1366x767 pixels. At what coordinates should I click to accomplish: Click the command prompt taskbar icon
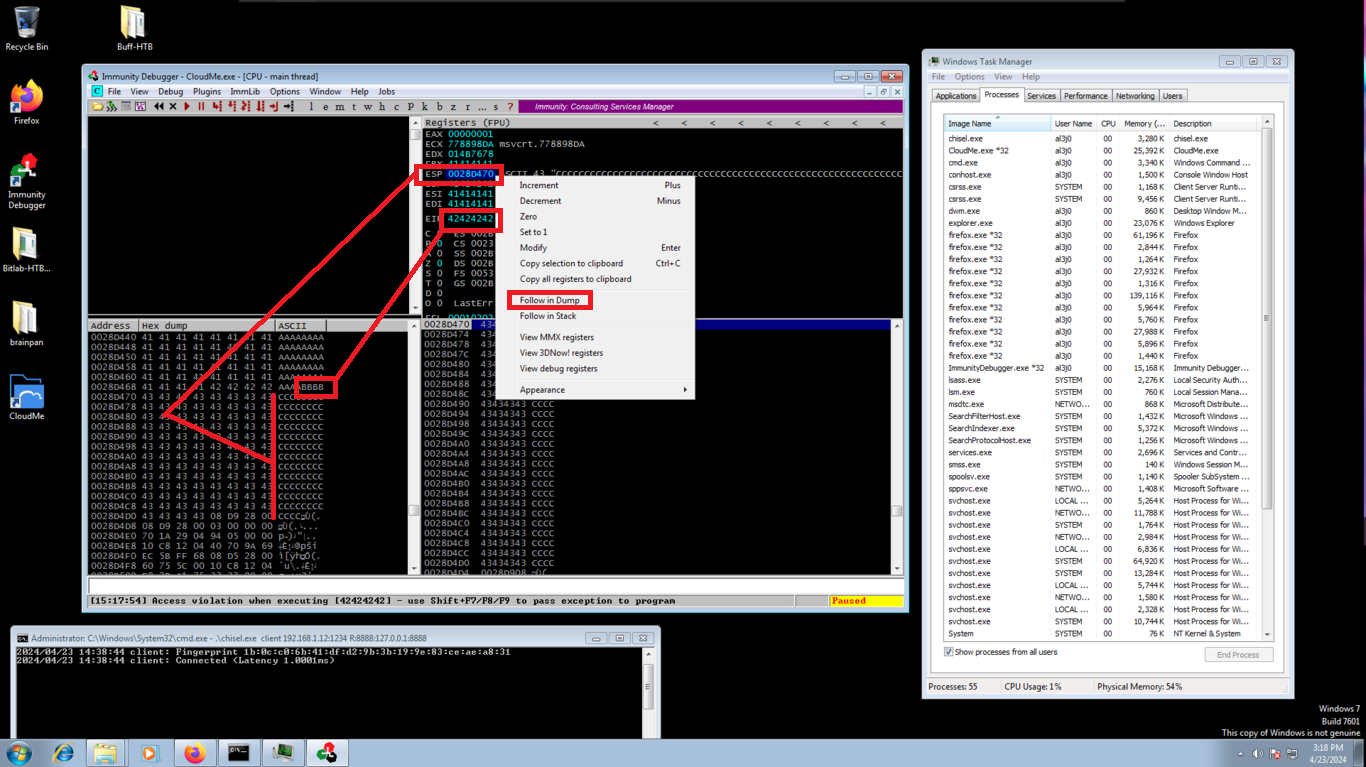pos(238,753)
